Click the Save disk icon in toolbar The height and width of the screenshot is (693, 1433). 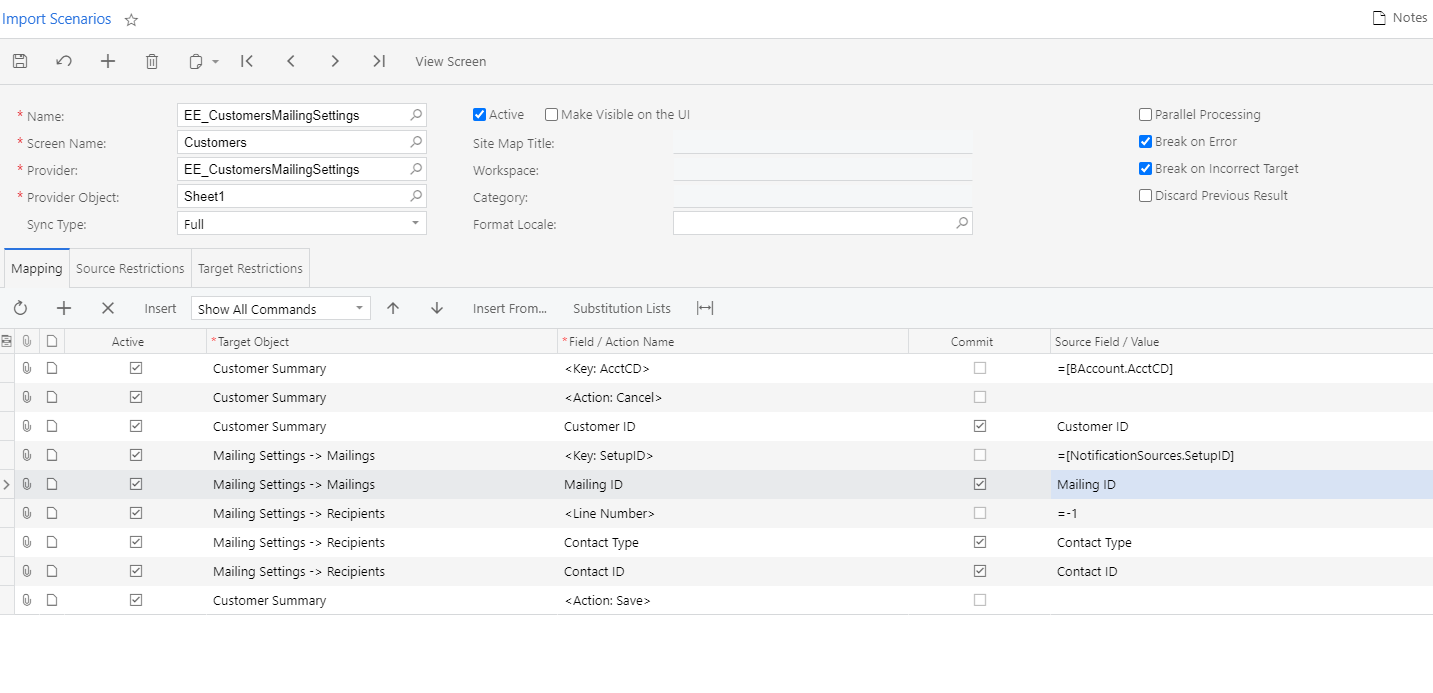[20, 61]
